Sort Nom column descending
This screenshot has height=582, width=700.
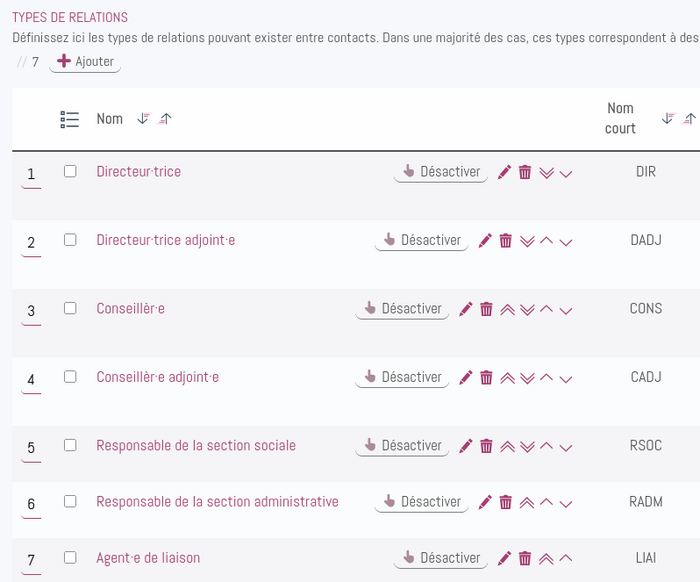click(144, 119)
